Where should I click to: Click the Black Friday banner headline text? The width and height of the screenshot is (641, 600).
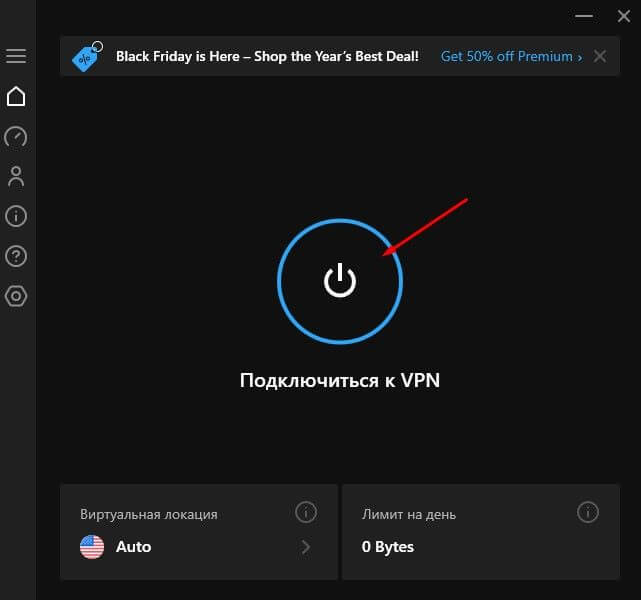(267, 57)
